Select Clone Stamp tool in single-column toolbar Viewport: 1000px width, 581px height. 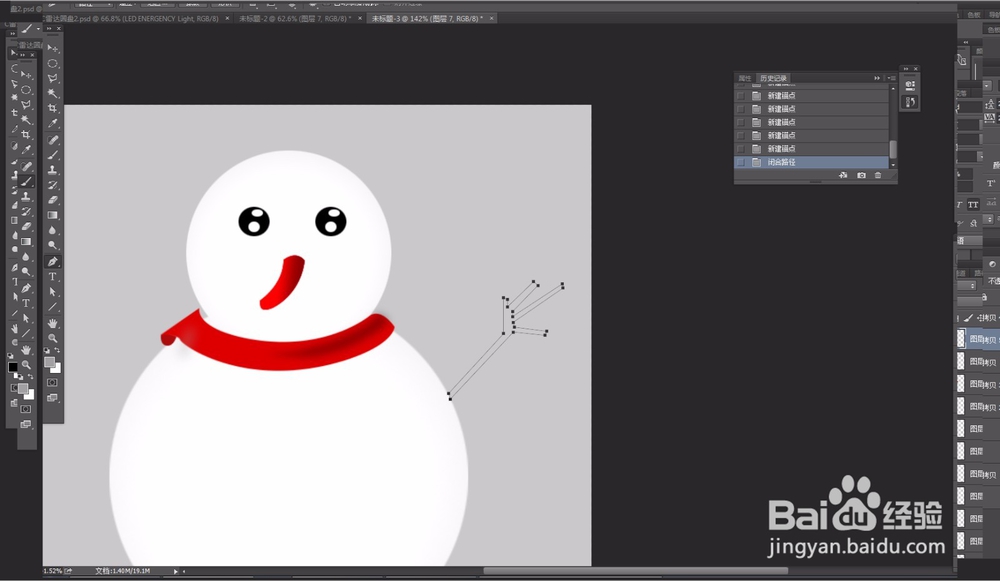pos(52,170)
